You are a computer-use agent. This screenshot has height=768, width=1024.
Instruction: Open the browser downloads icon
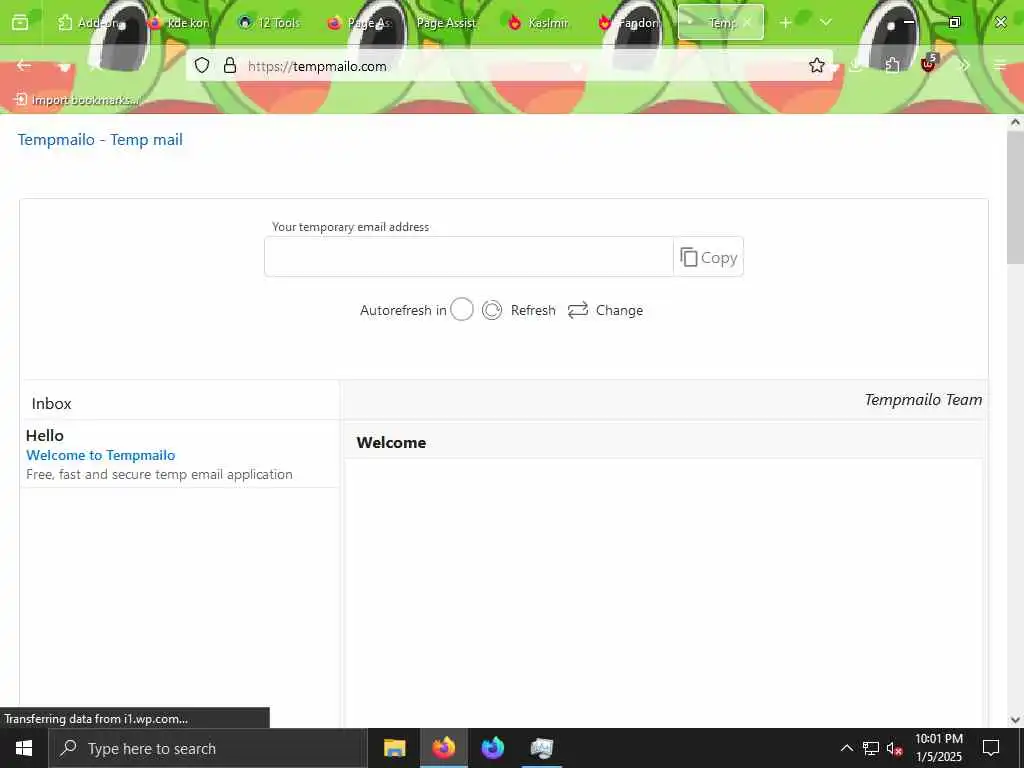pyautogui.click(x=857, y=65)
